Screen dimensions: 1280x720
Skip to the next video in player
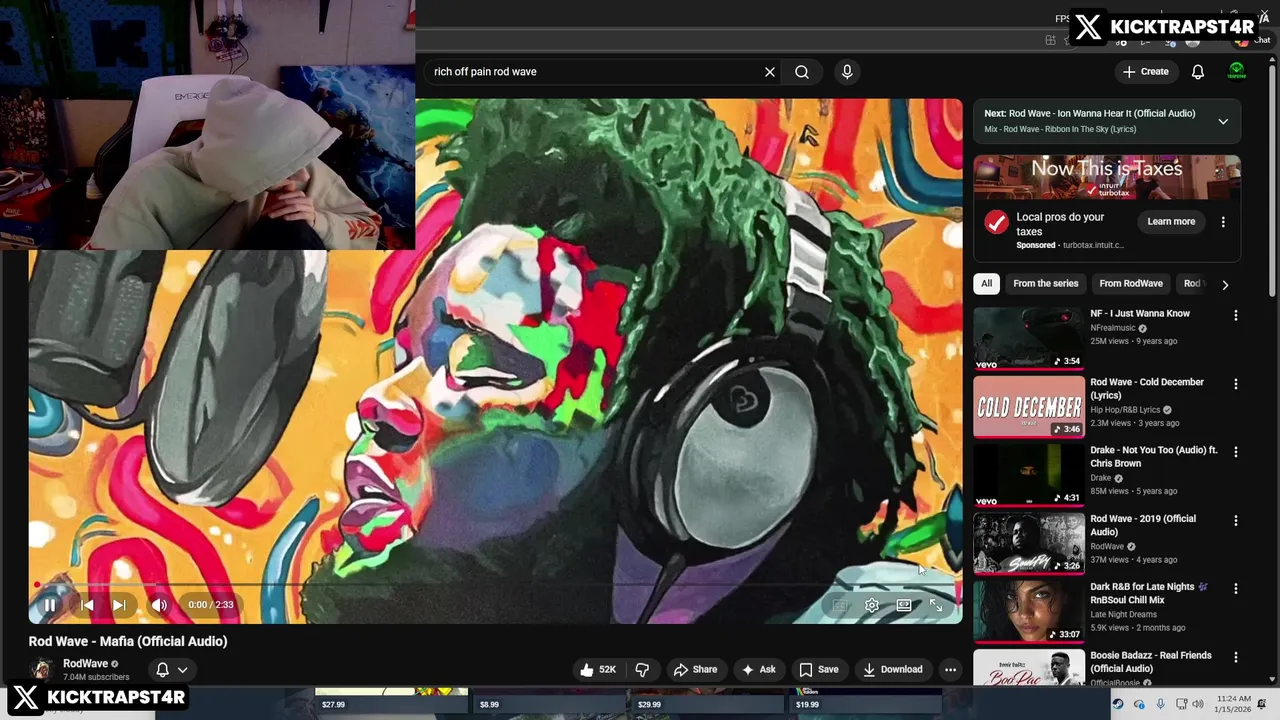pos(119,605)
